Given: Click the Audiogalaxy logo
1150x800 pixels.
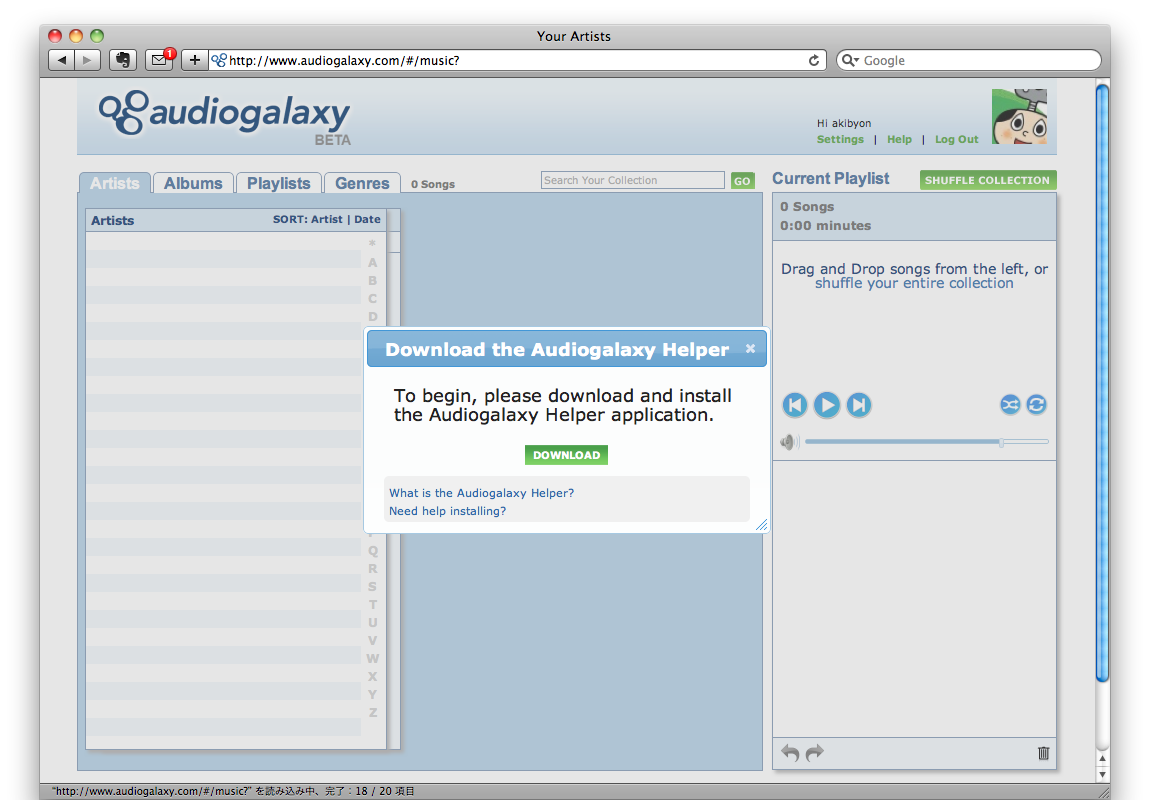Looking at the screenshot, I should tap(224, 117).
